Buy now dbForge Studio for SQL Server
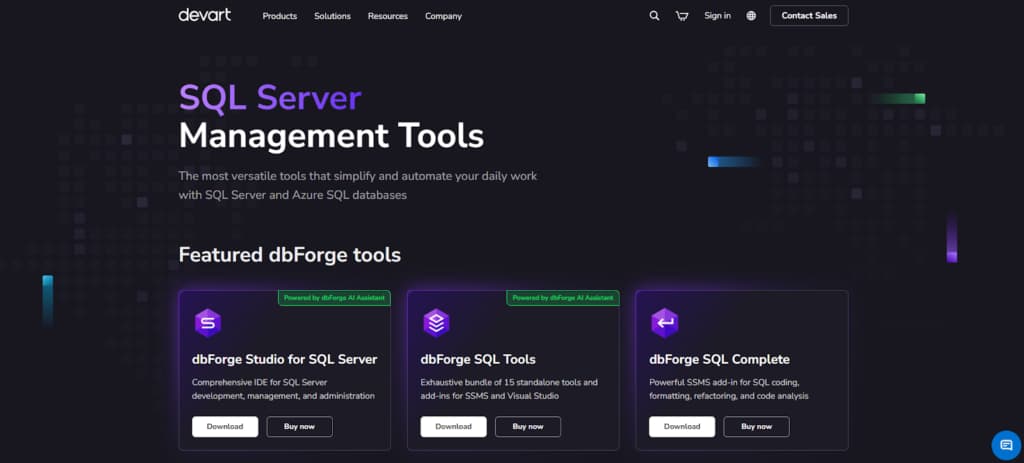The width and height of the screenshot is (1024, 463). click(x=299, y=426)
